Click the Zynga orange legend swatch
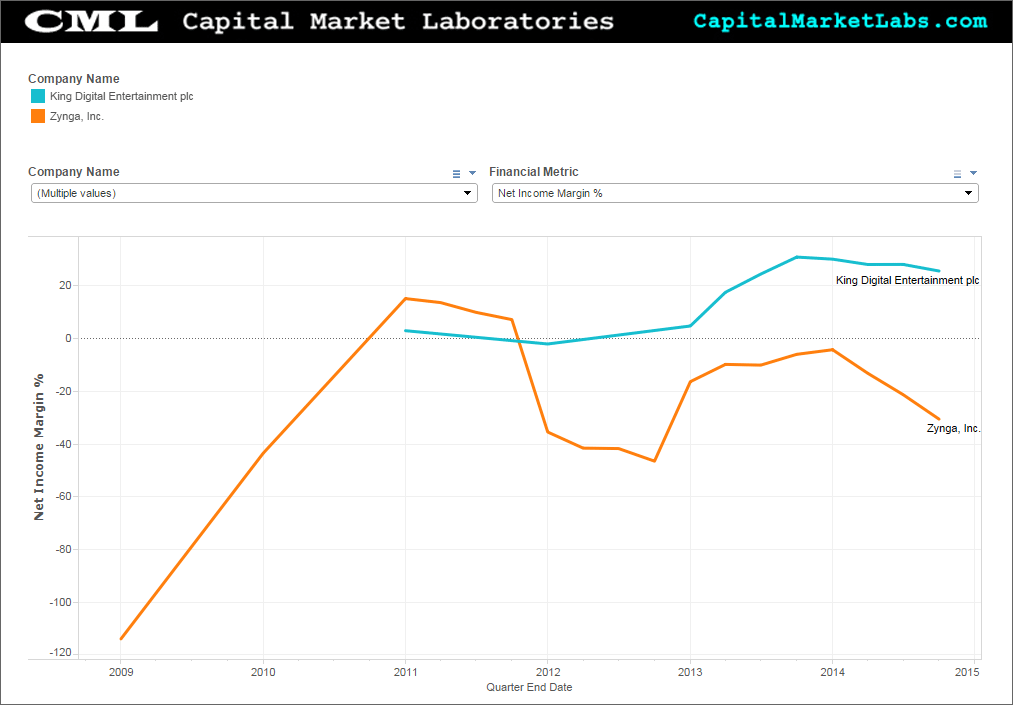Viewport: 1013px width, 705px height. [x=38, y=116]
